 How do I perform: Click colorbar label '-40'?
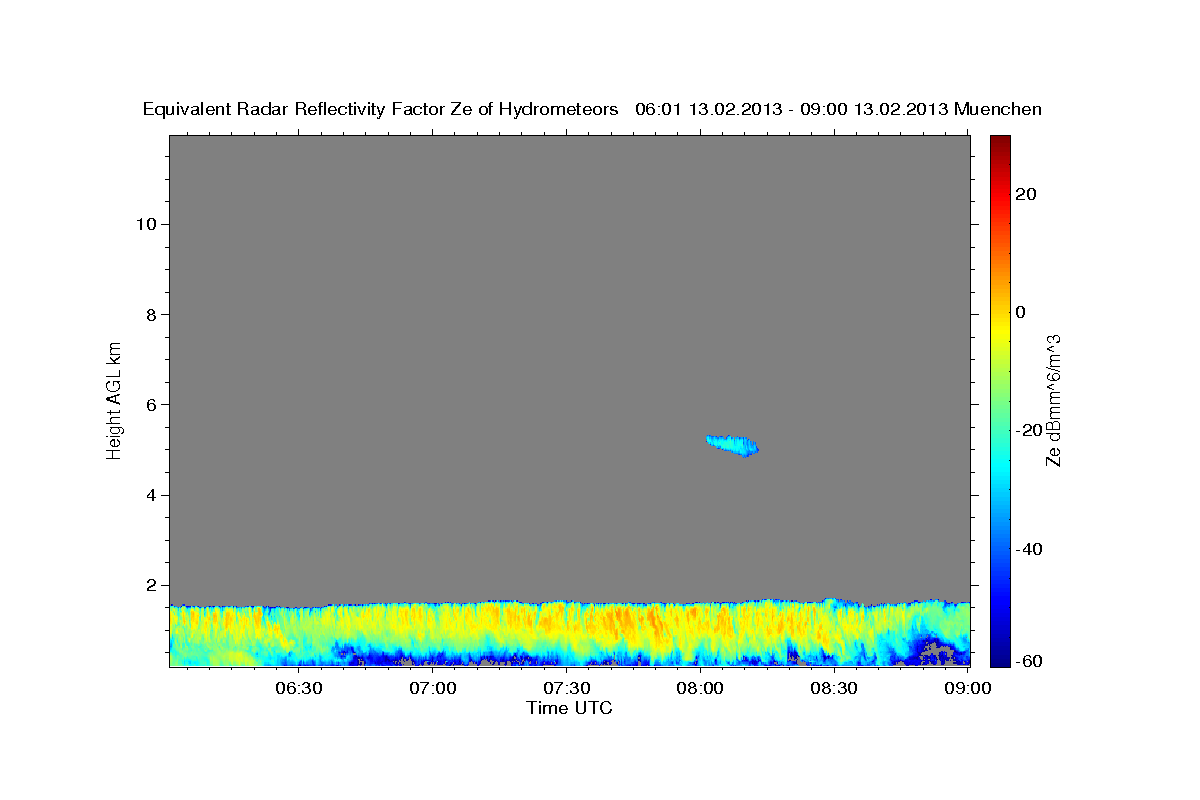click(x=1030, y=549)
